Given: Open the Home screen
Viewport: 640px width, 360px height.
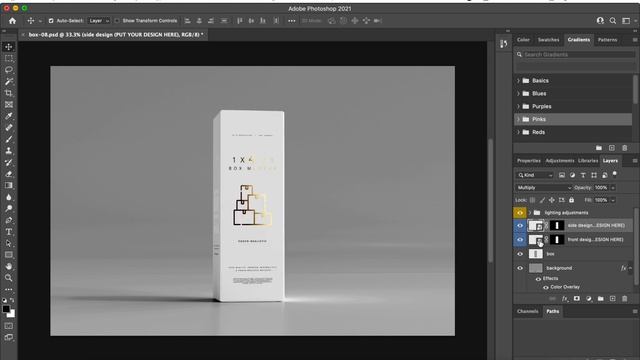Looking at the screenshot, I should click(x=12, y=20).
